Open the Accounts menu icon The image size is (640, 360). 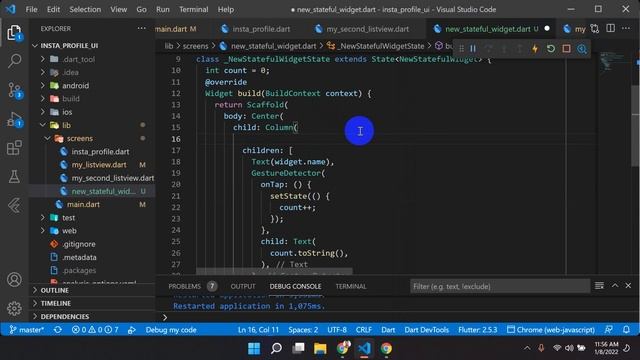14,280
